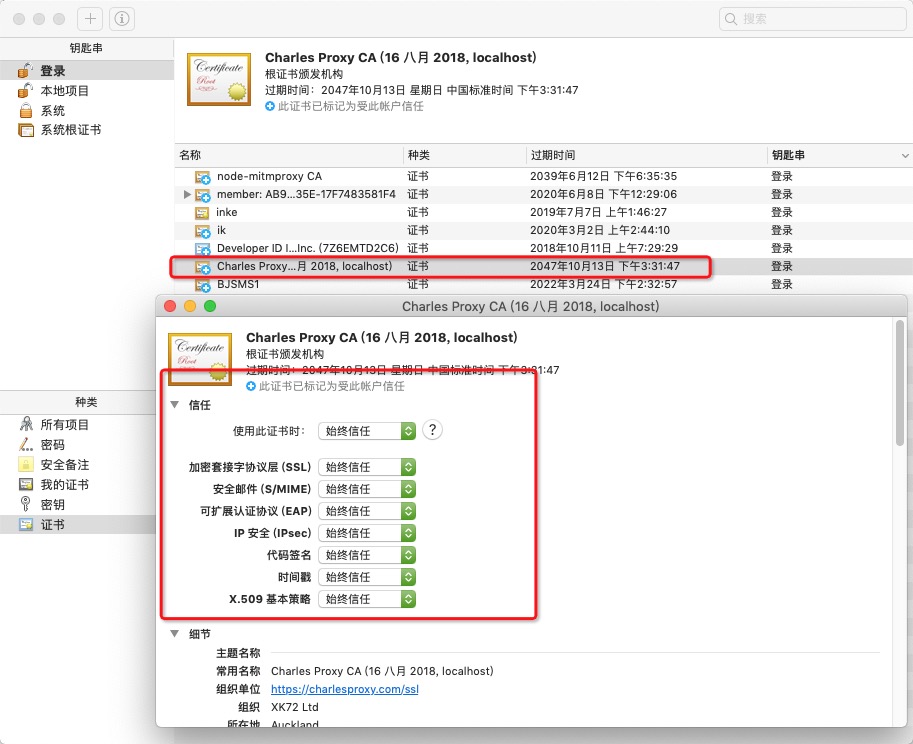Click the 系统 closed-lock icon
Viewport: 913px width, 744px height.
click(26, 110)
